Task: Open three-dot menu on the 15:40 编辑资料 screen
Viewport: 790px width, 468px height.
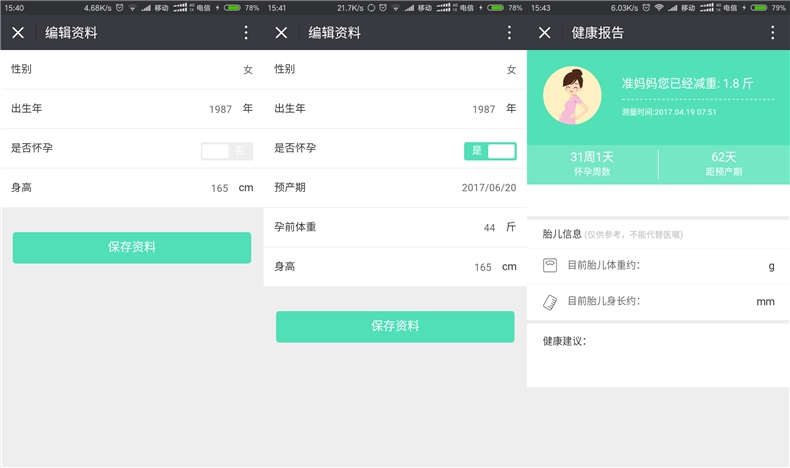Action: [x=246, y=33]
